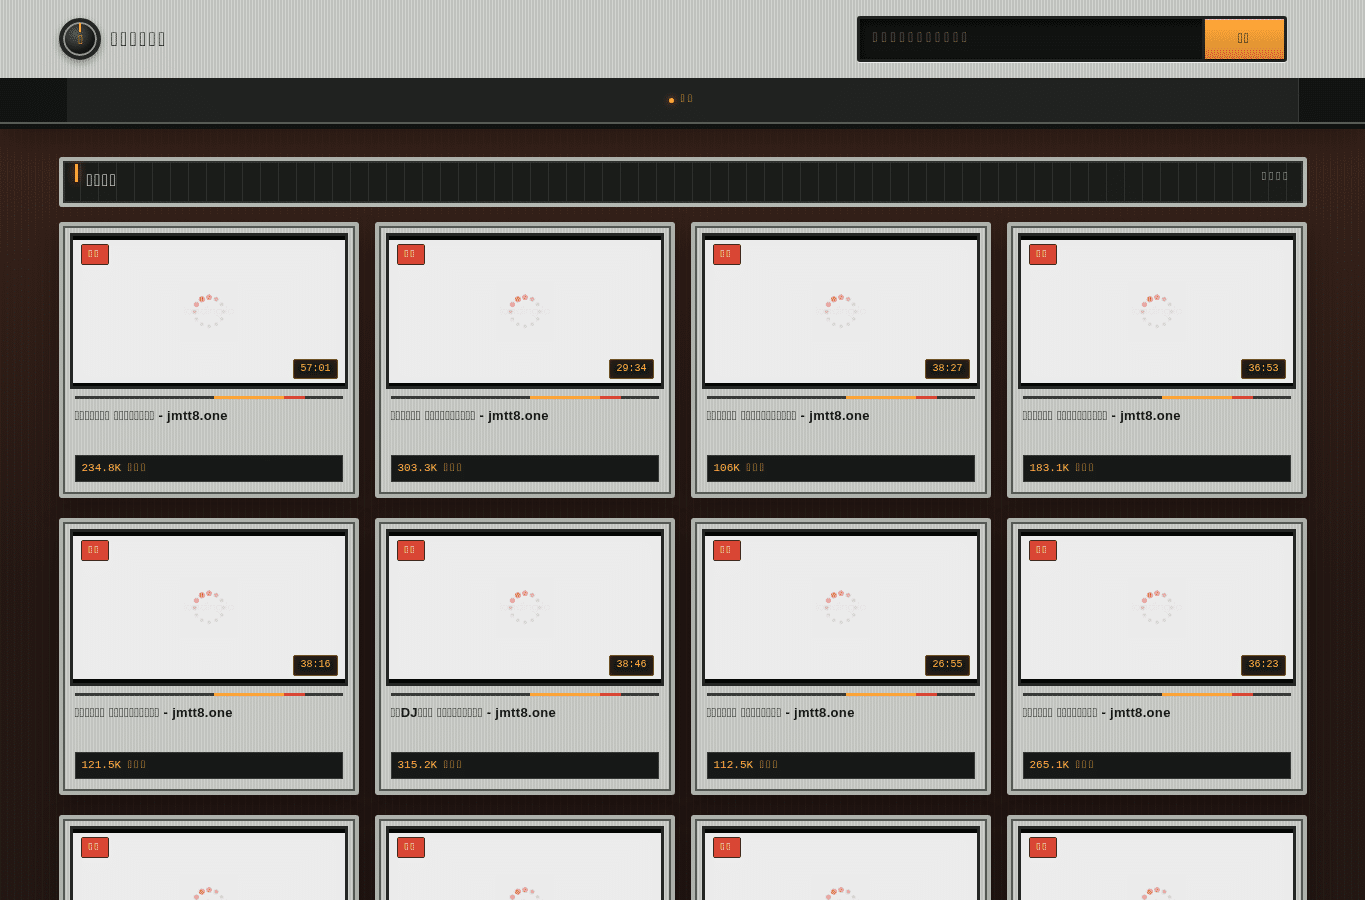The width and height of the screenshot is (1365, 900).
Task: Click the red badge on the 38:46 video
Action: [411, 550]
